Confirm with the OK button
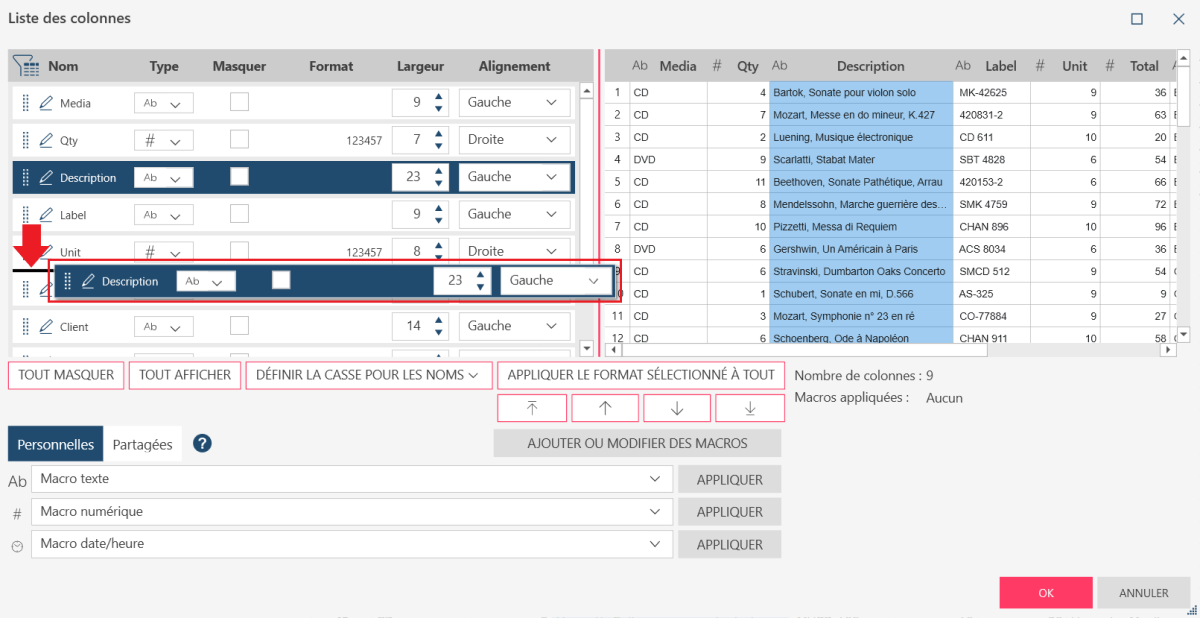This screenshot has width=1200, height=618. [x=1045, y=593]
